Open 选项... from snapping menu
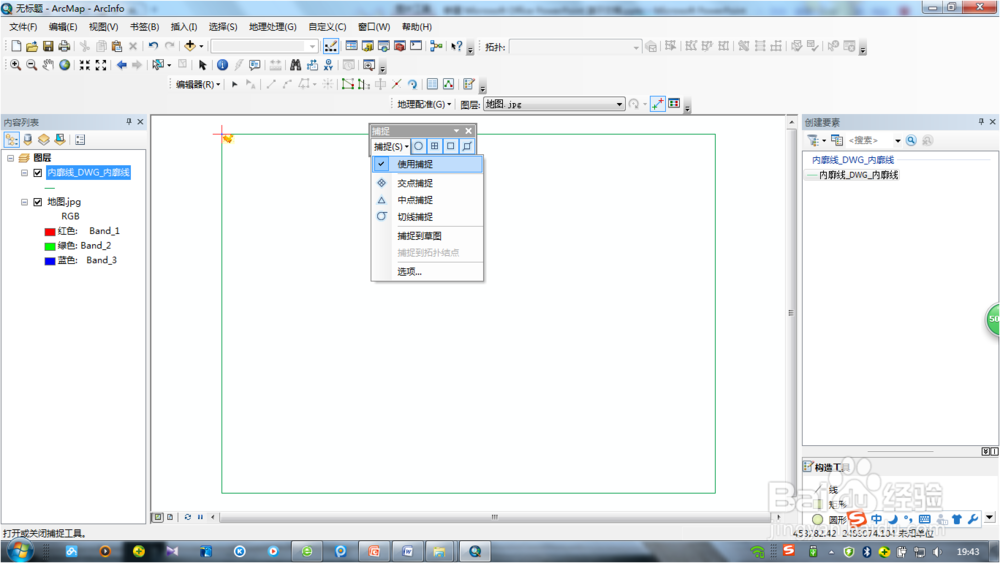Screen dimensions: 1000x563 click(x=427, y=272)
